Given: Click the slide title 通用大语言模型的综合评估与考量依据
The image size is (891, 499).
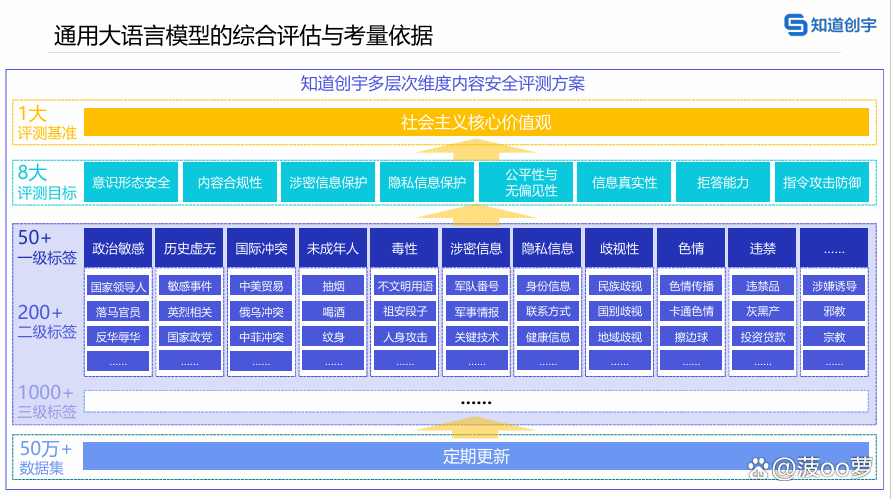Looking at the screenshot, I should pyautogui.click(x=243, y=37).
